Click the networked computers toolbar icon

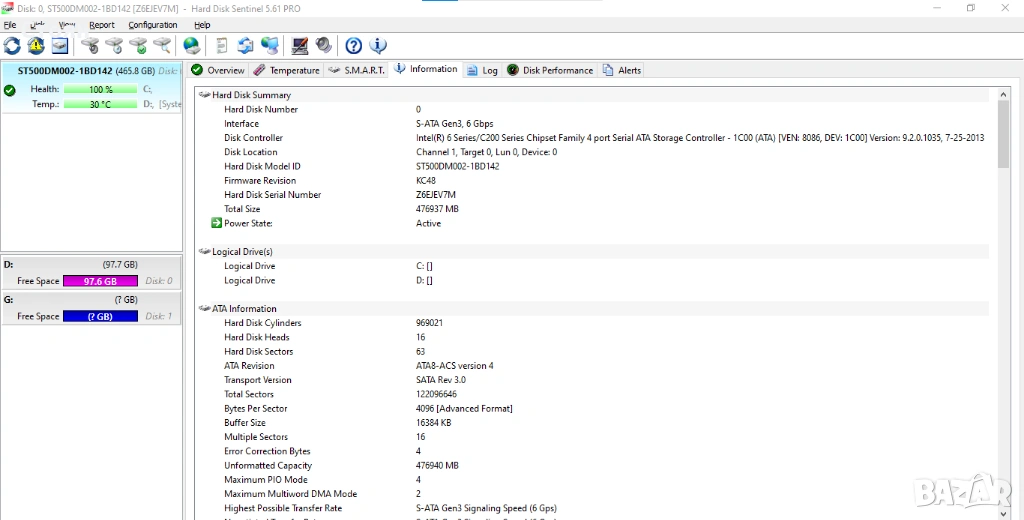[x=270, y=46]
